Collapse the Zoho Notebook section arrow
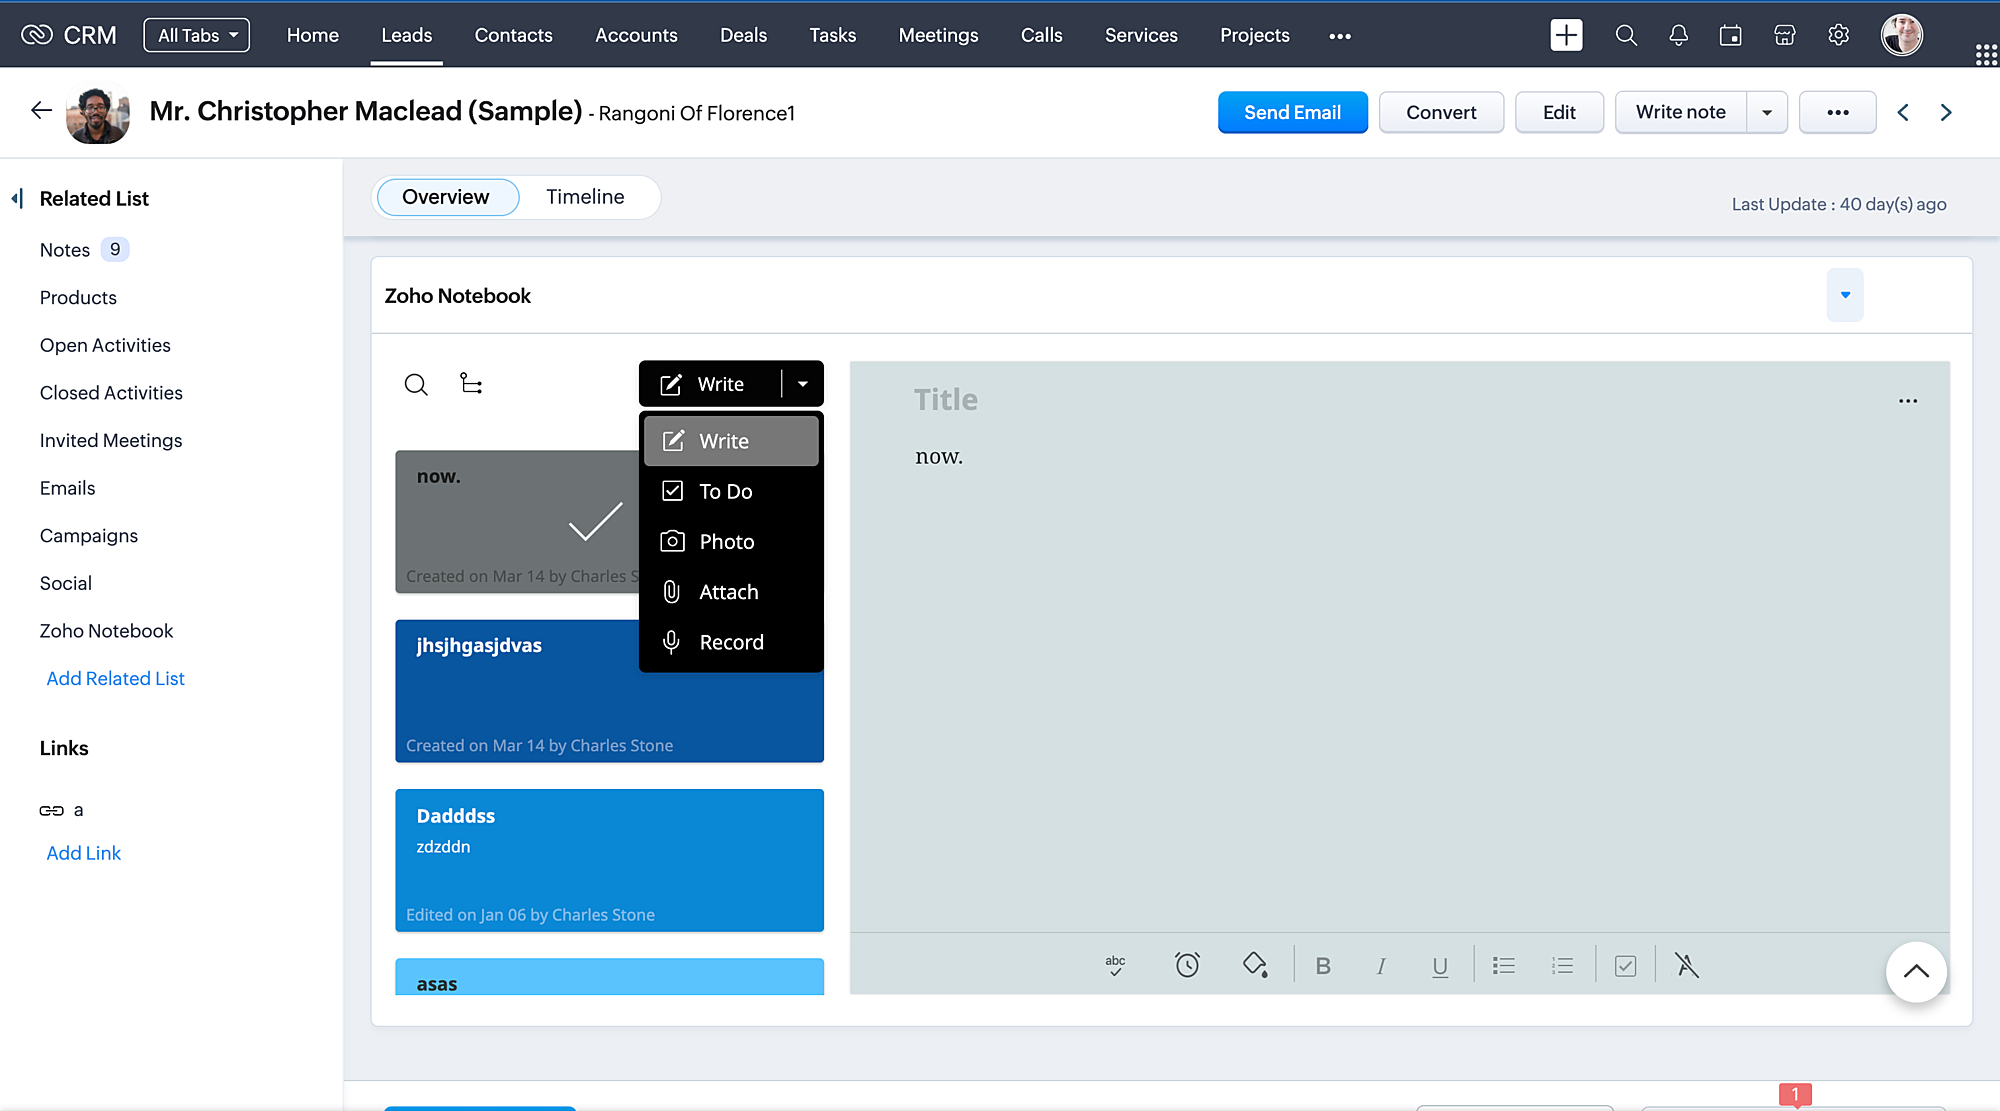The height and width of the screenshot is (1111, 2000). [x=1845, y=295]
